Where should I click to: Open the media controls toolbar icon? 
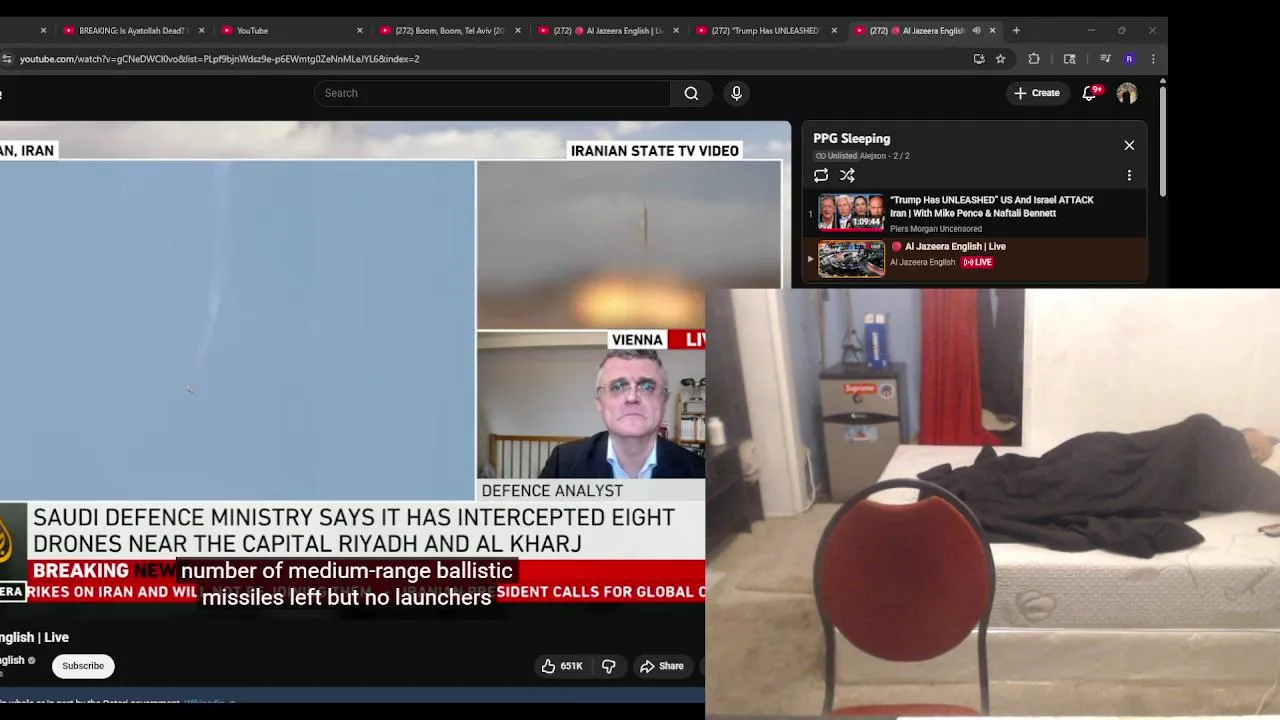click(1105, 59)
